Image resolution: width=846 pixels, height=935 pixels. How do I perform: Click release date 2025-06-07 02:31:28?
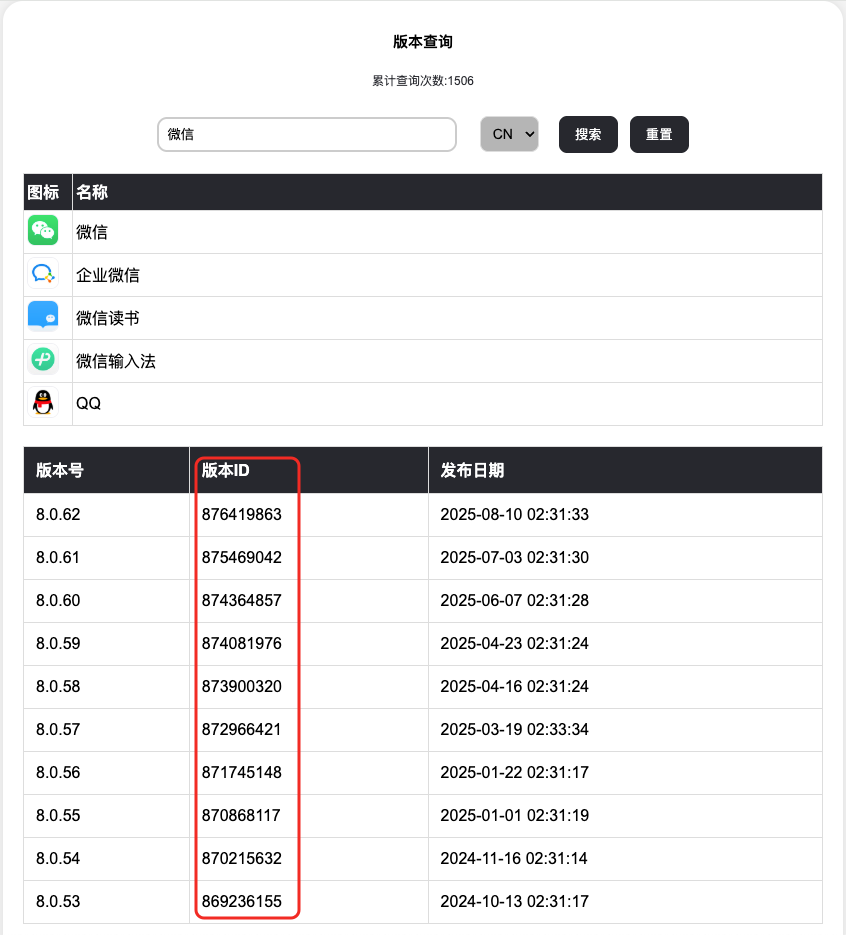coord(515,600)
